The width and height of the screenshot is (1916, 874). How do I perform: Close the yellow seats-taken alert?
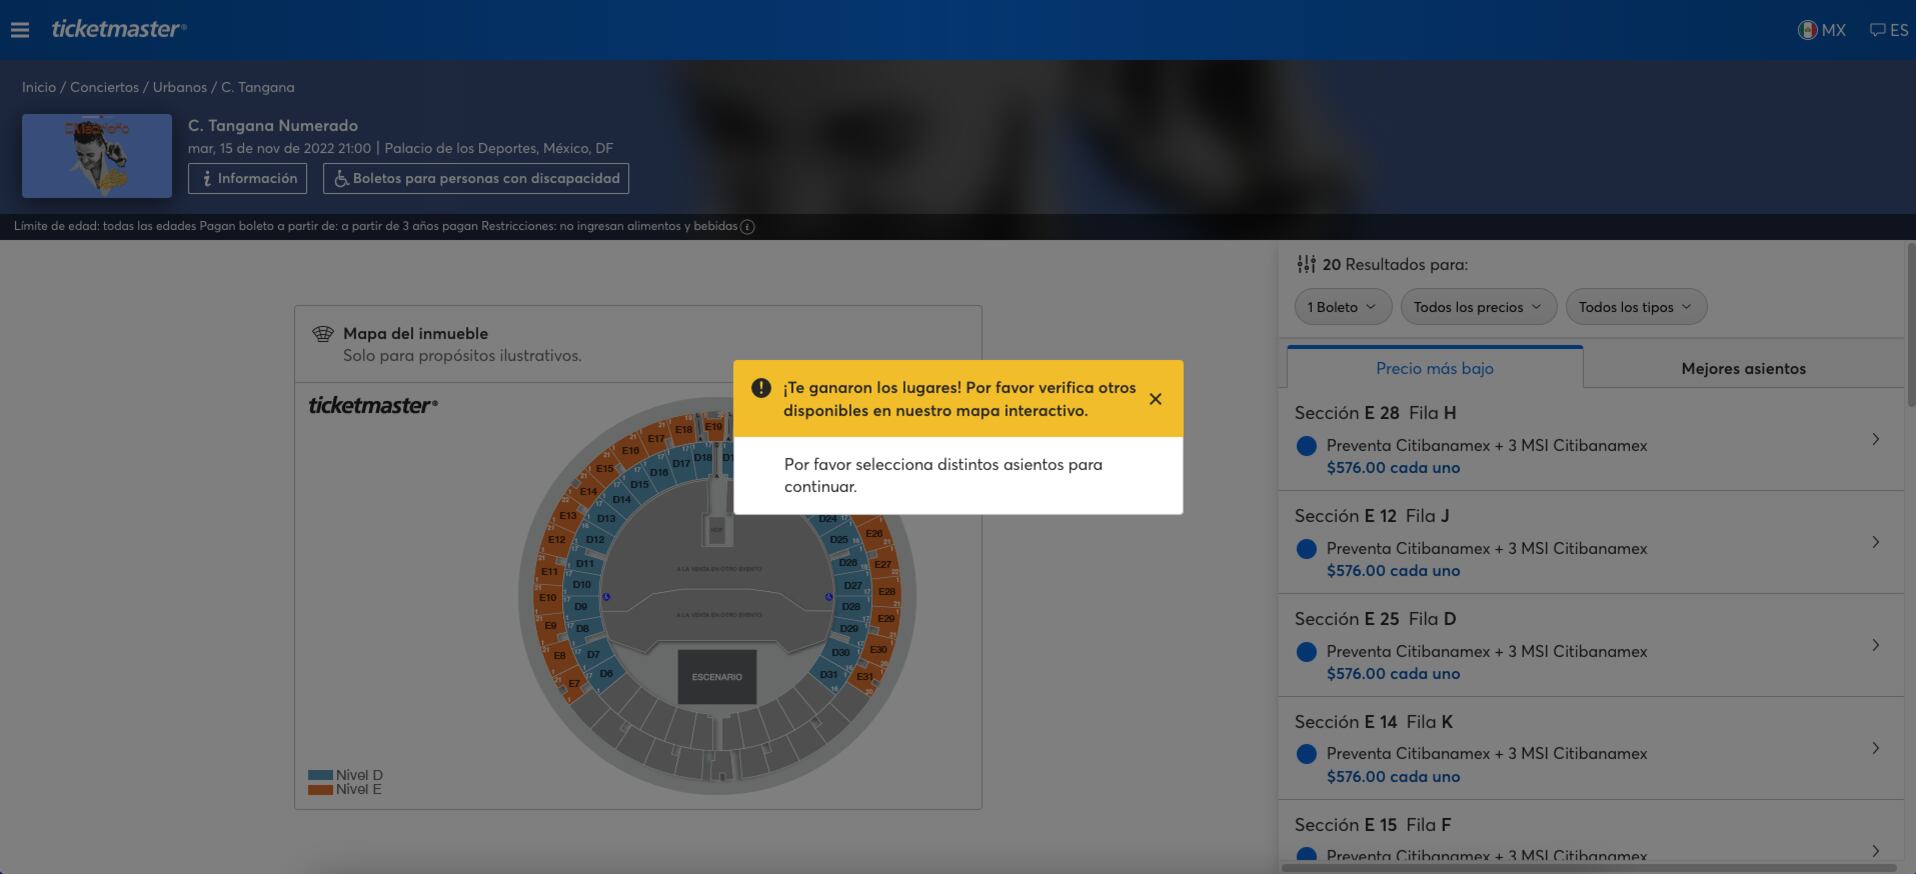(1155, 399)
